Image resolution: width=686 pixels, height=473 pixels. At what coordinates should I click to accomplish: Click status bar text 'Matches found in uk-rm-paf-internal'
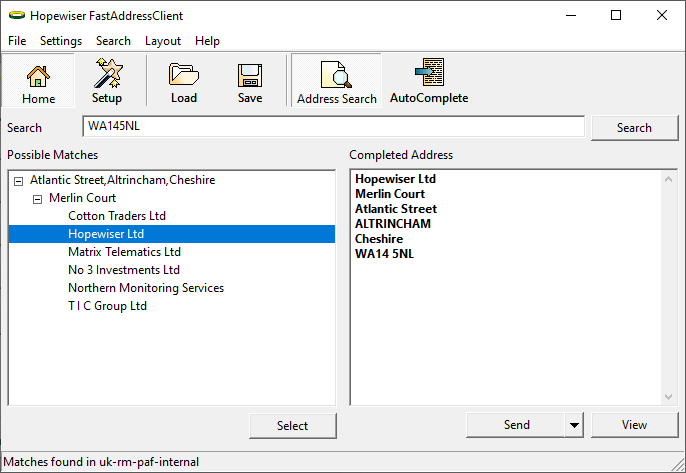coord(101,462)
